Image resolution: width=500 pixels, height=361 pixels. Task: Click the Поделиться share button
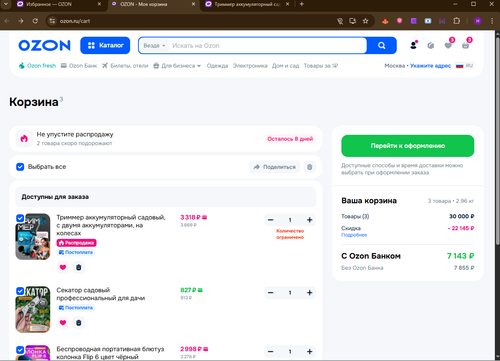tap(275, 167)
